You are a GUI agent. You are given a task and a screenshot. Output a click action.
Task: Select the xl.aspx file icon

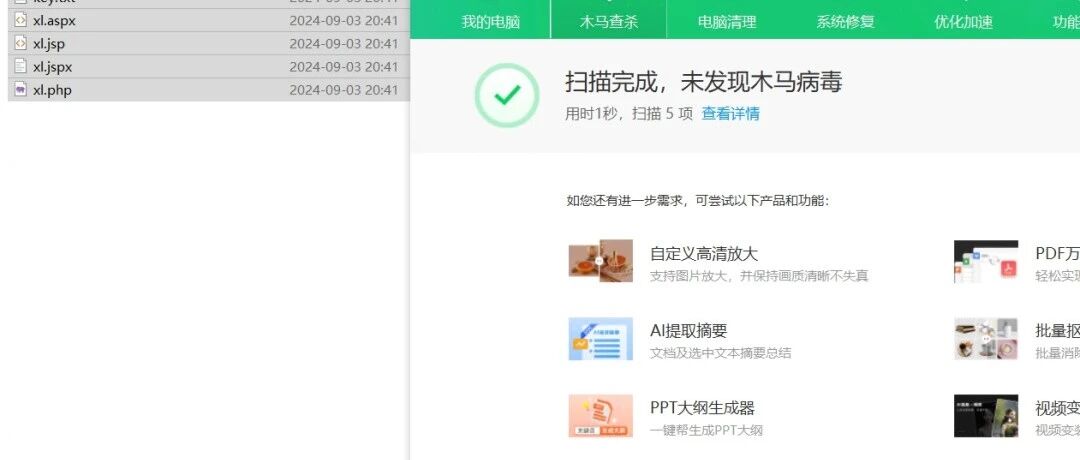[x=21, y=21]
